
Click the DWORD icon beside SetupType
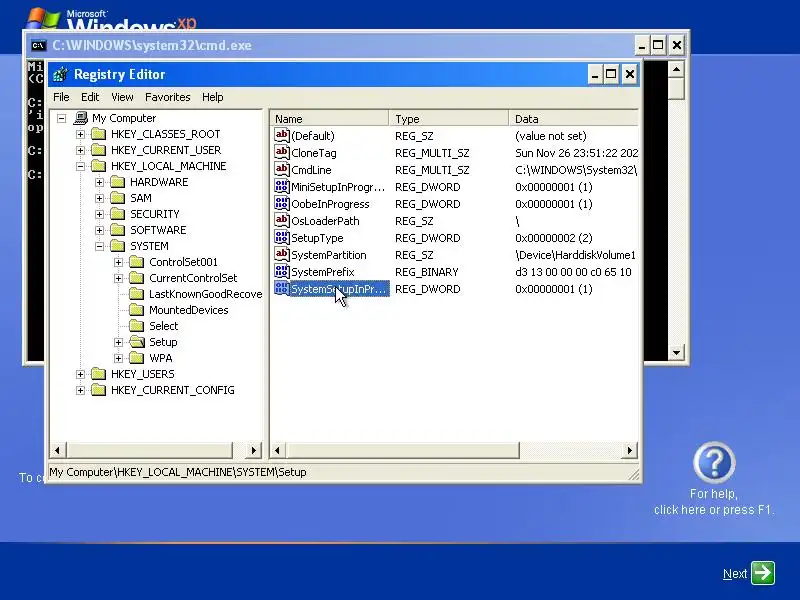(282, 237)
